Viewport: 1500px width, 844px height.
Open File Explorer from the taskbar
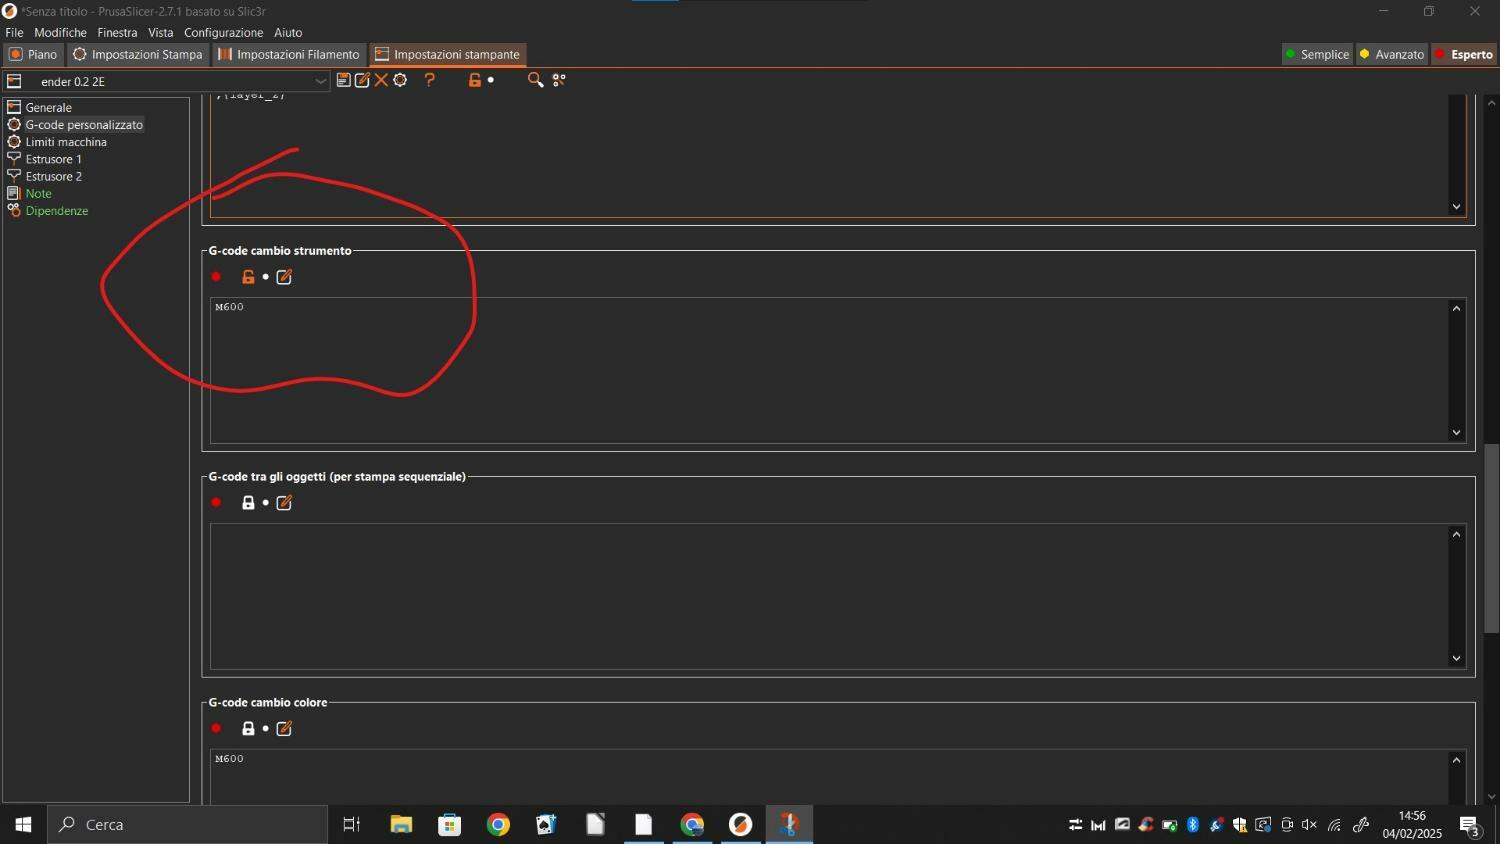pos(401,825)
